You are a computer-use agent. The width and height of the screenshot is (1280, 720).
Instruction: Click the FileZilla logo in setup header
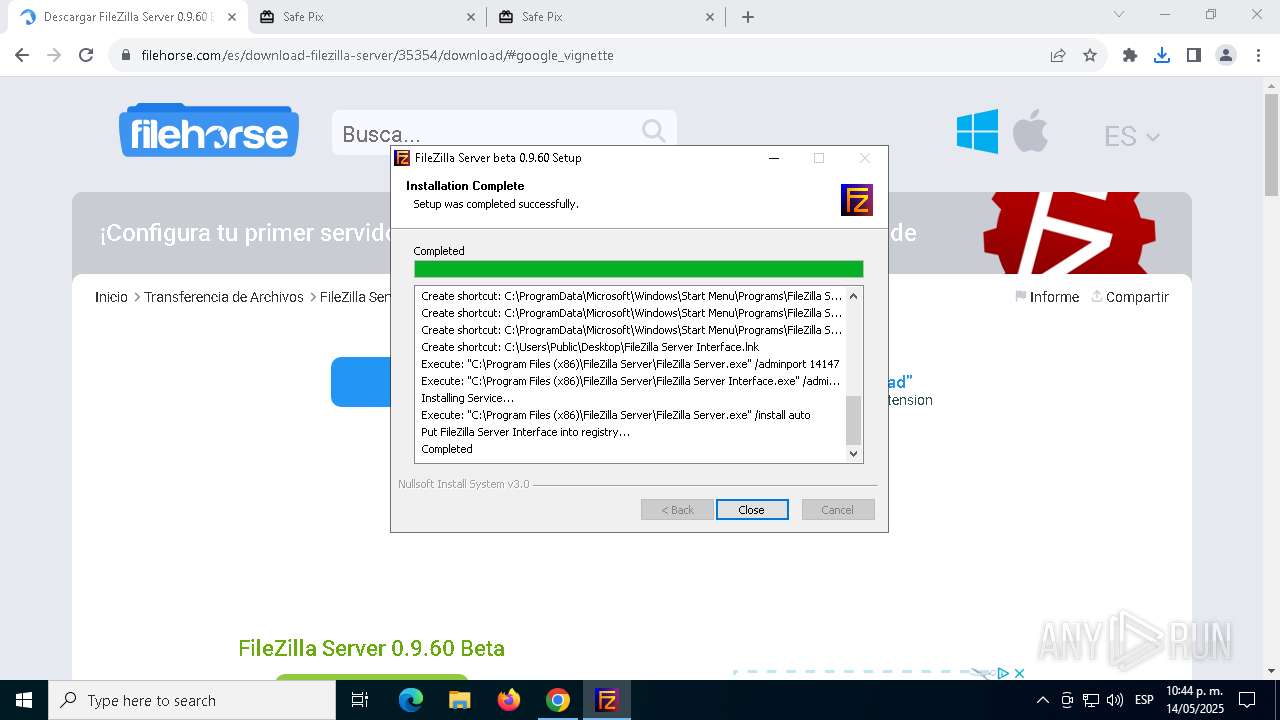tap(857, 200)
